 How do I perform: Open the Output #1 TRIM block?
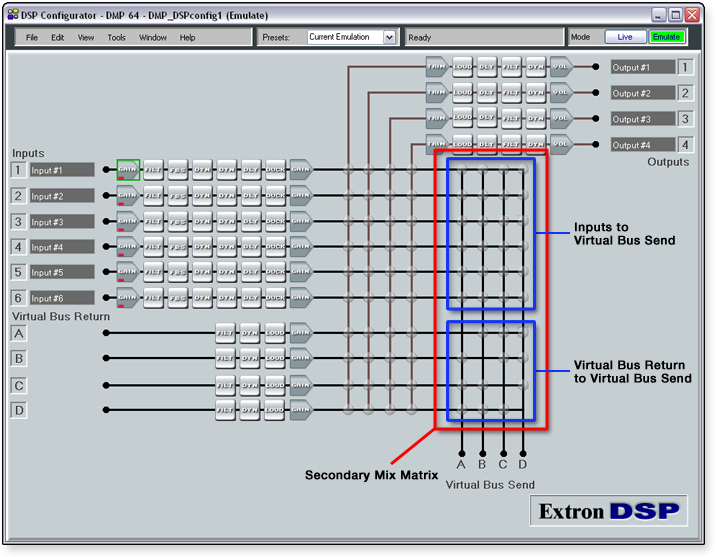pyautogui.click(x=437, y=67)
